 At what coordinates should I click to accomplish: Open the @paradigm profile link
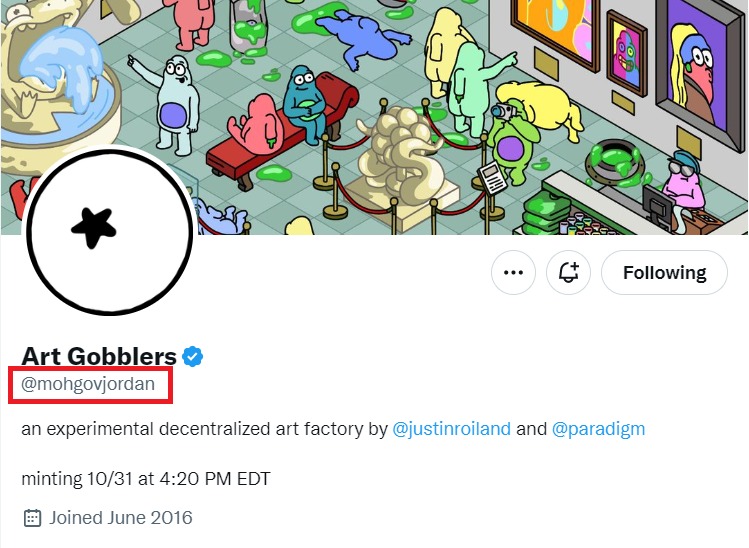coord(598,429)
